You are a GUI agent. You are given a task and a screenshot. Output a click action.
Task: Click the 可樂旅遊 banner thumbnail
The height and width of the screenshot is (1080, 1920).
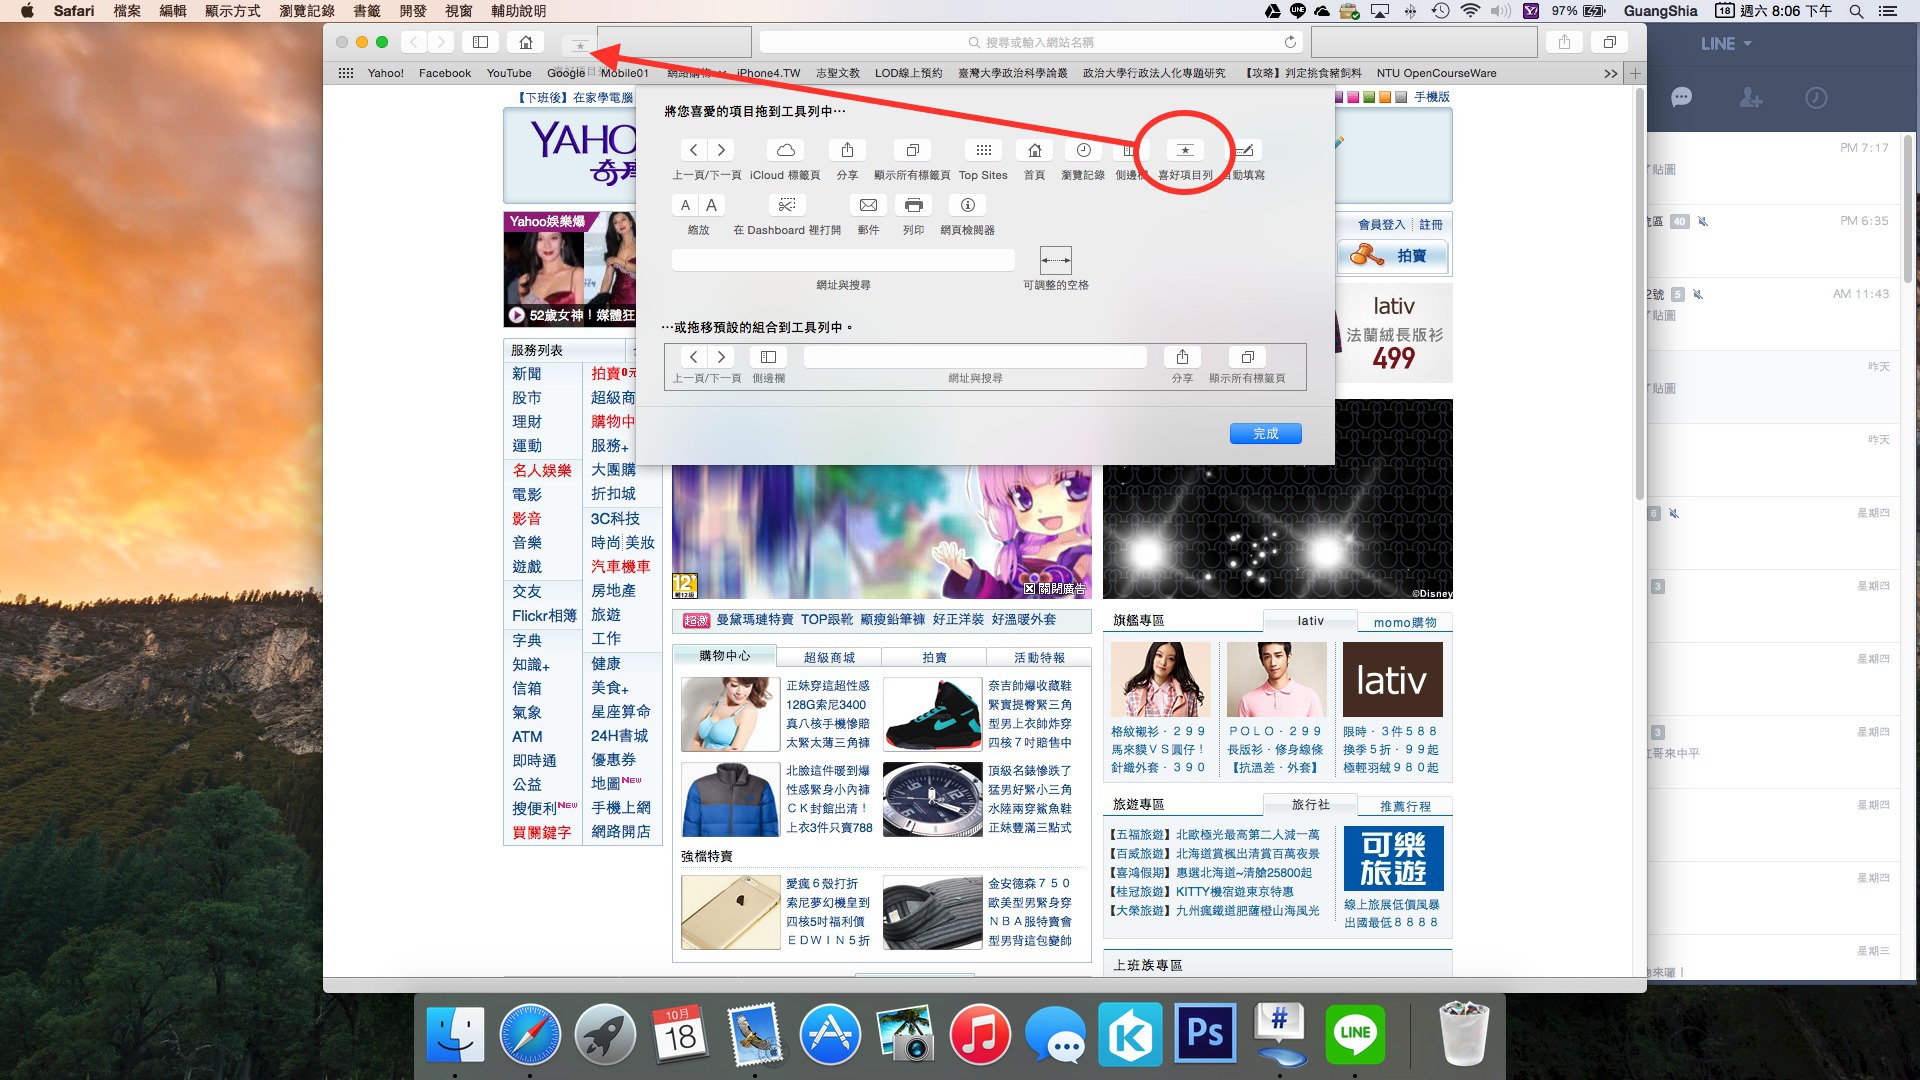point(1393,858)
